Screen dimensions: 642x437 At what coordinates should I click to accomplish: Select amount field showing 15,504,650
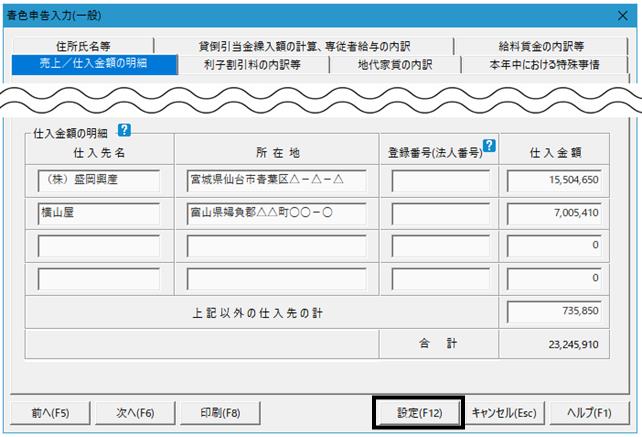tap(554, 181)
